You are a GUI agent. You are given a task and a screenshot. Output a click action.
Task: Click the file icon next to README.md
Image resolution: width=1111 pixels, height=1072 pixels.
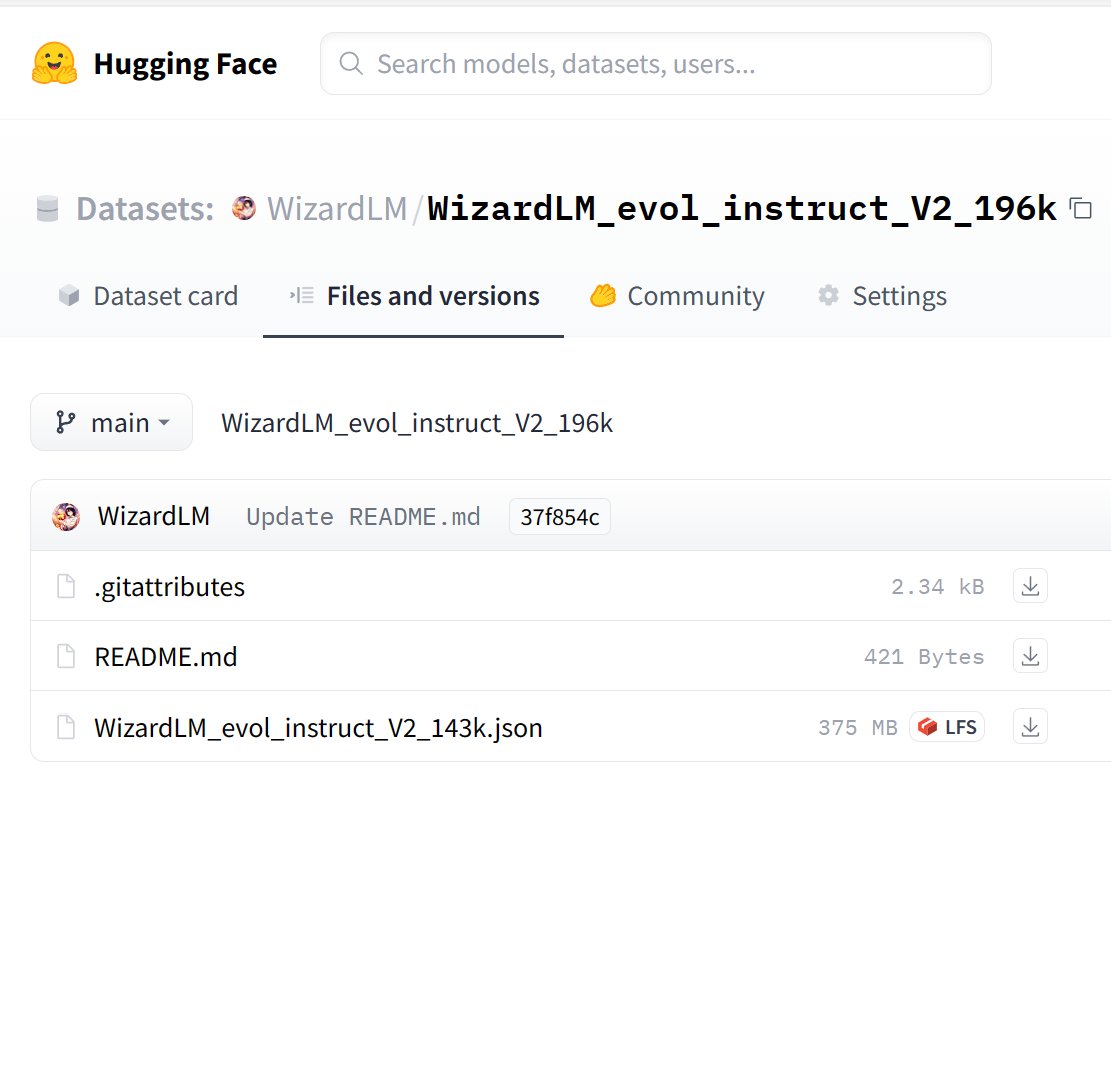(66, 656)
